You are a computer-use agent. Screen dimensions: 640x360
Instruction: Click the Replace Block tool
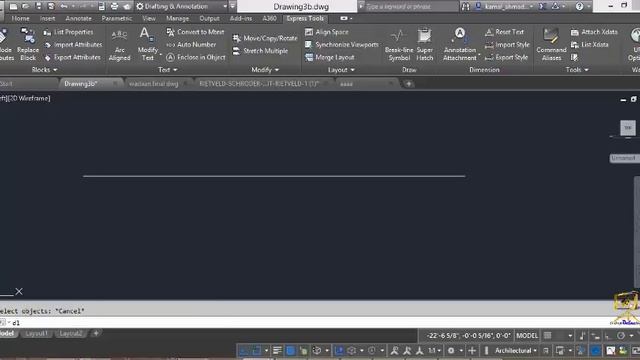pos(28,44)
